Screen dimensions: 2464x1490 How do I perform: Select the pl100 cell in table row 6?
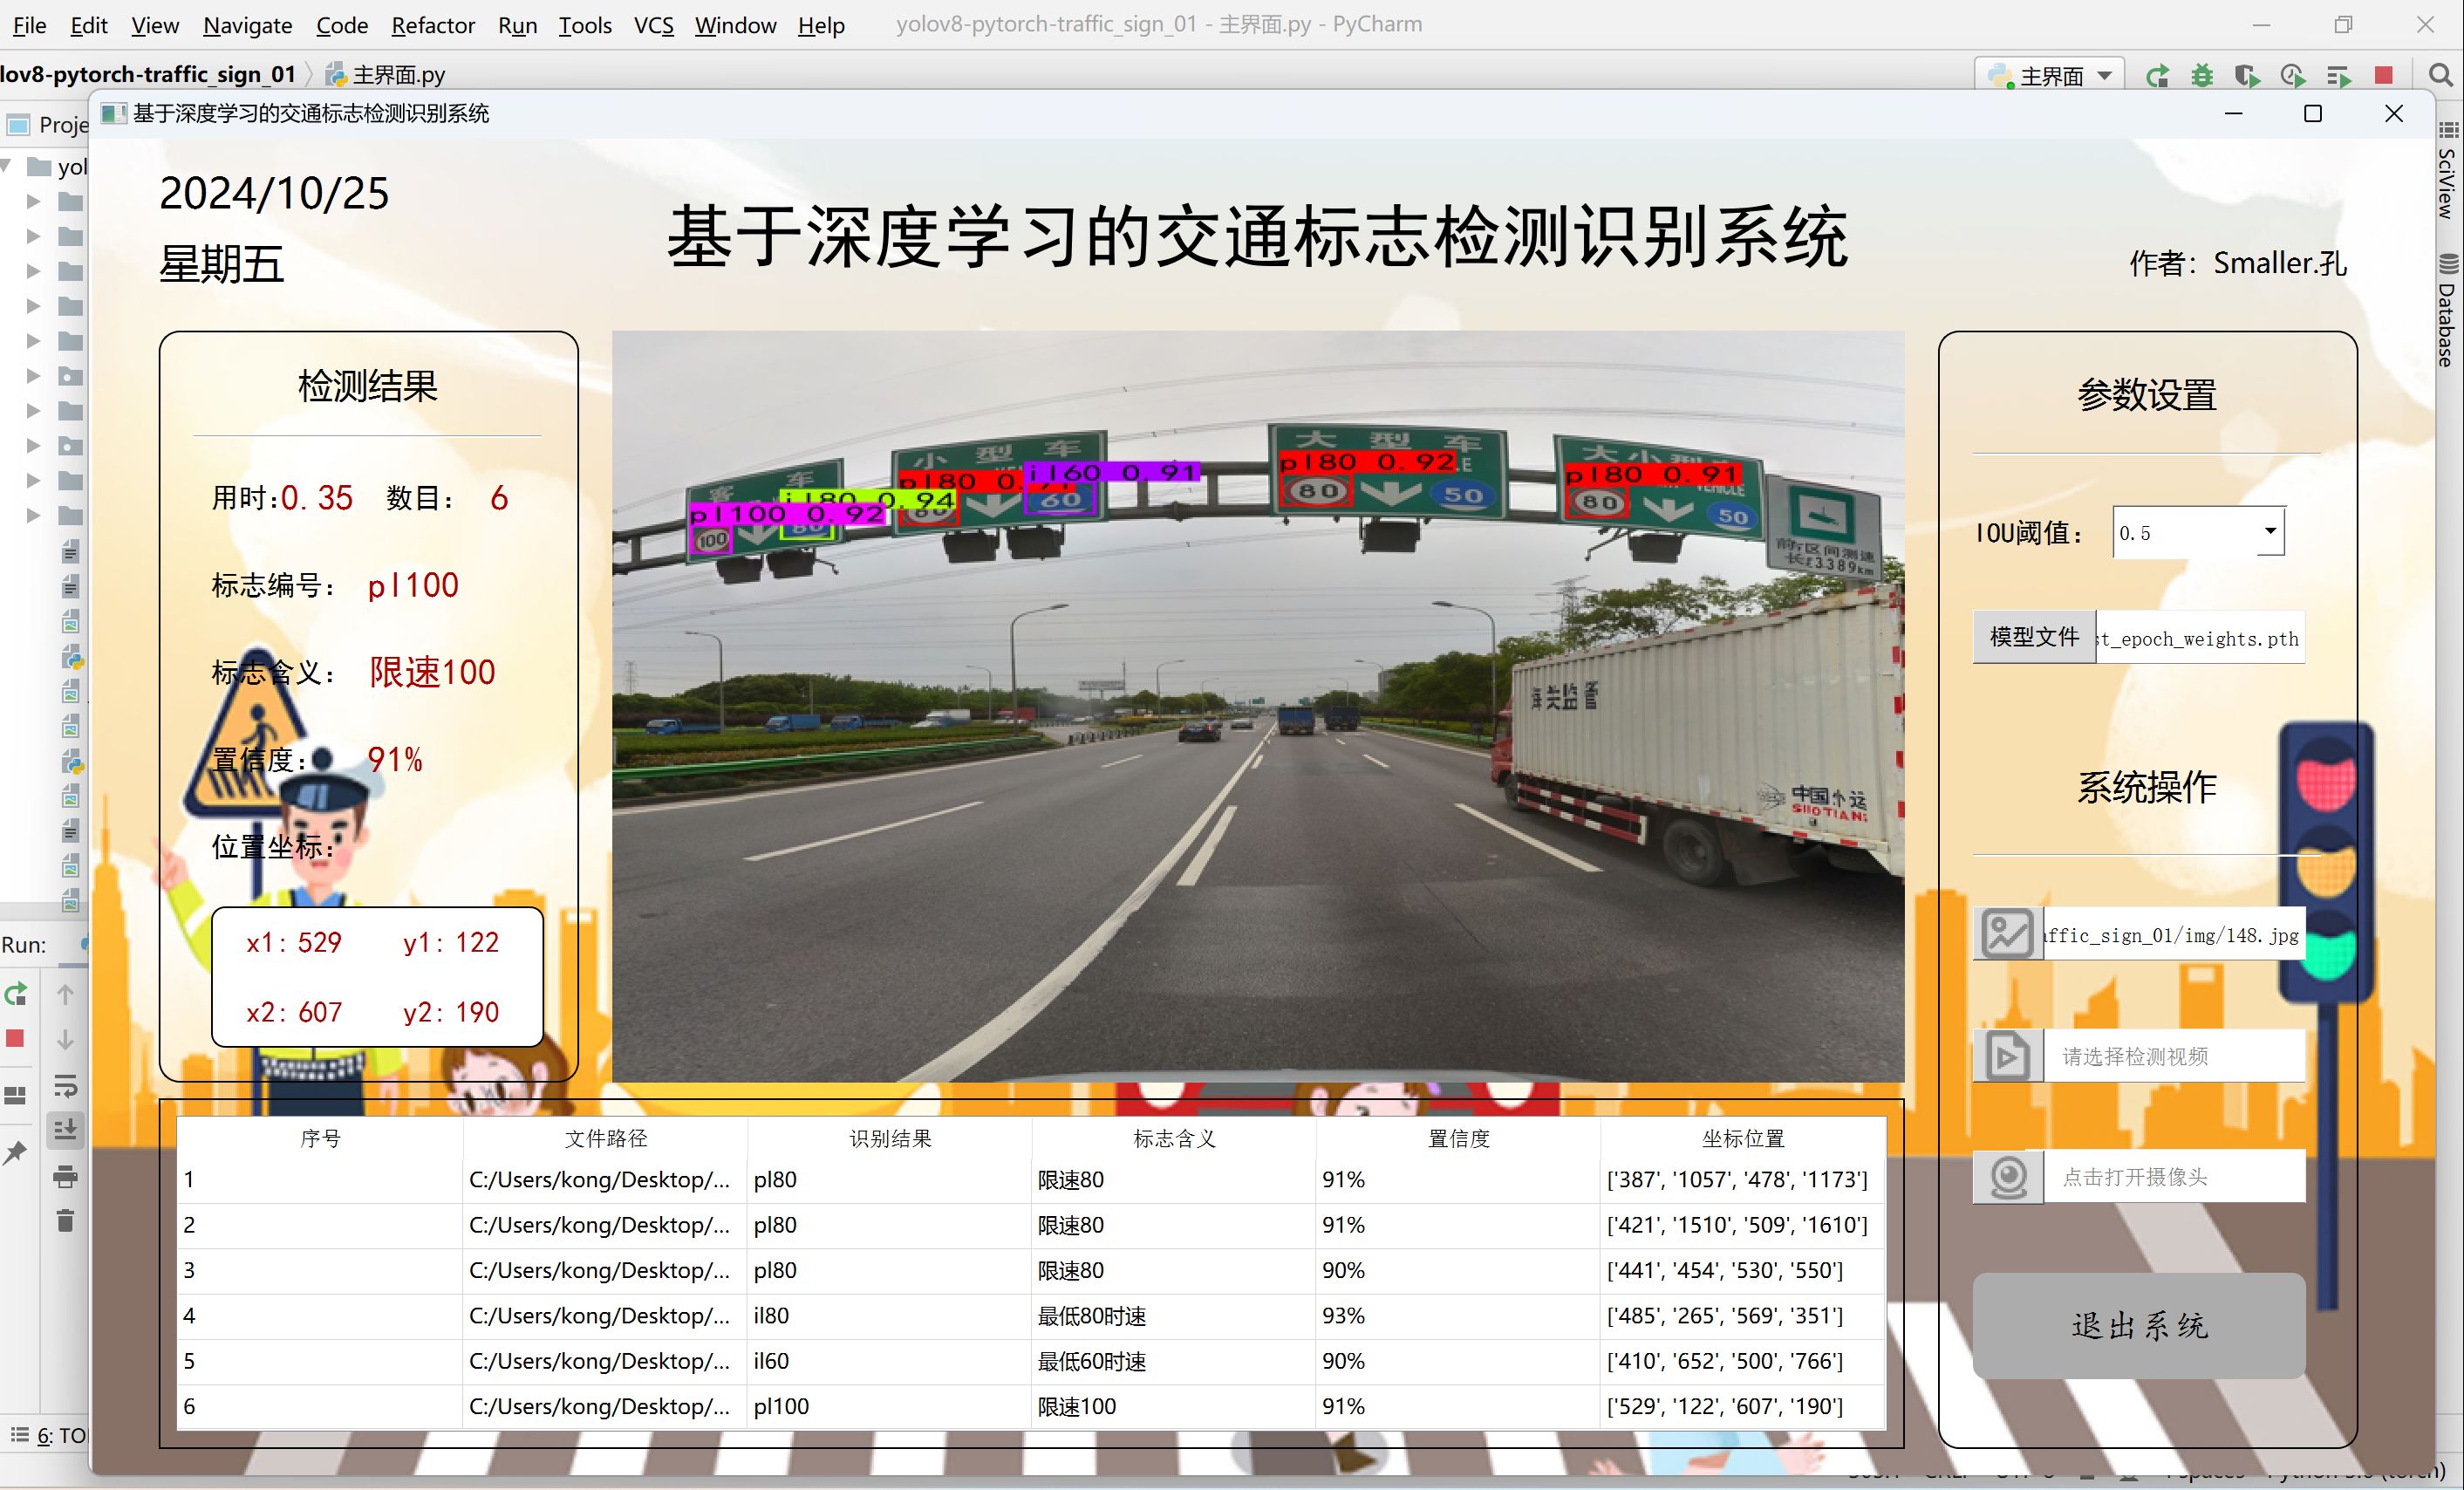pos(890,1406)
